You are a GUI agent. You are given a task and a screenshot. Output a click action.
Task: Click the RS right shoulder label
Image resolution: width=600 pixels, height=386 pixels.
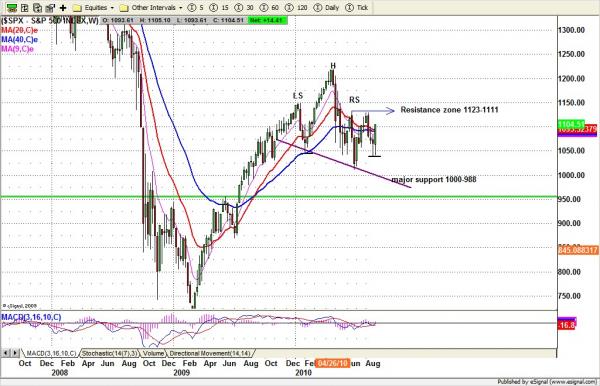pos(354,100)
